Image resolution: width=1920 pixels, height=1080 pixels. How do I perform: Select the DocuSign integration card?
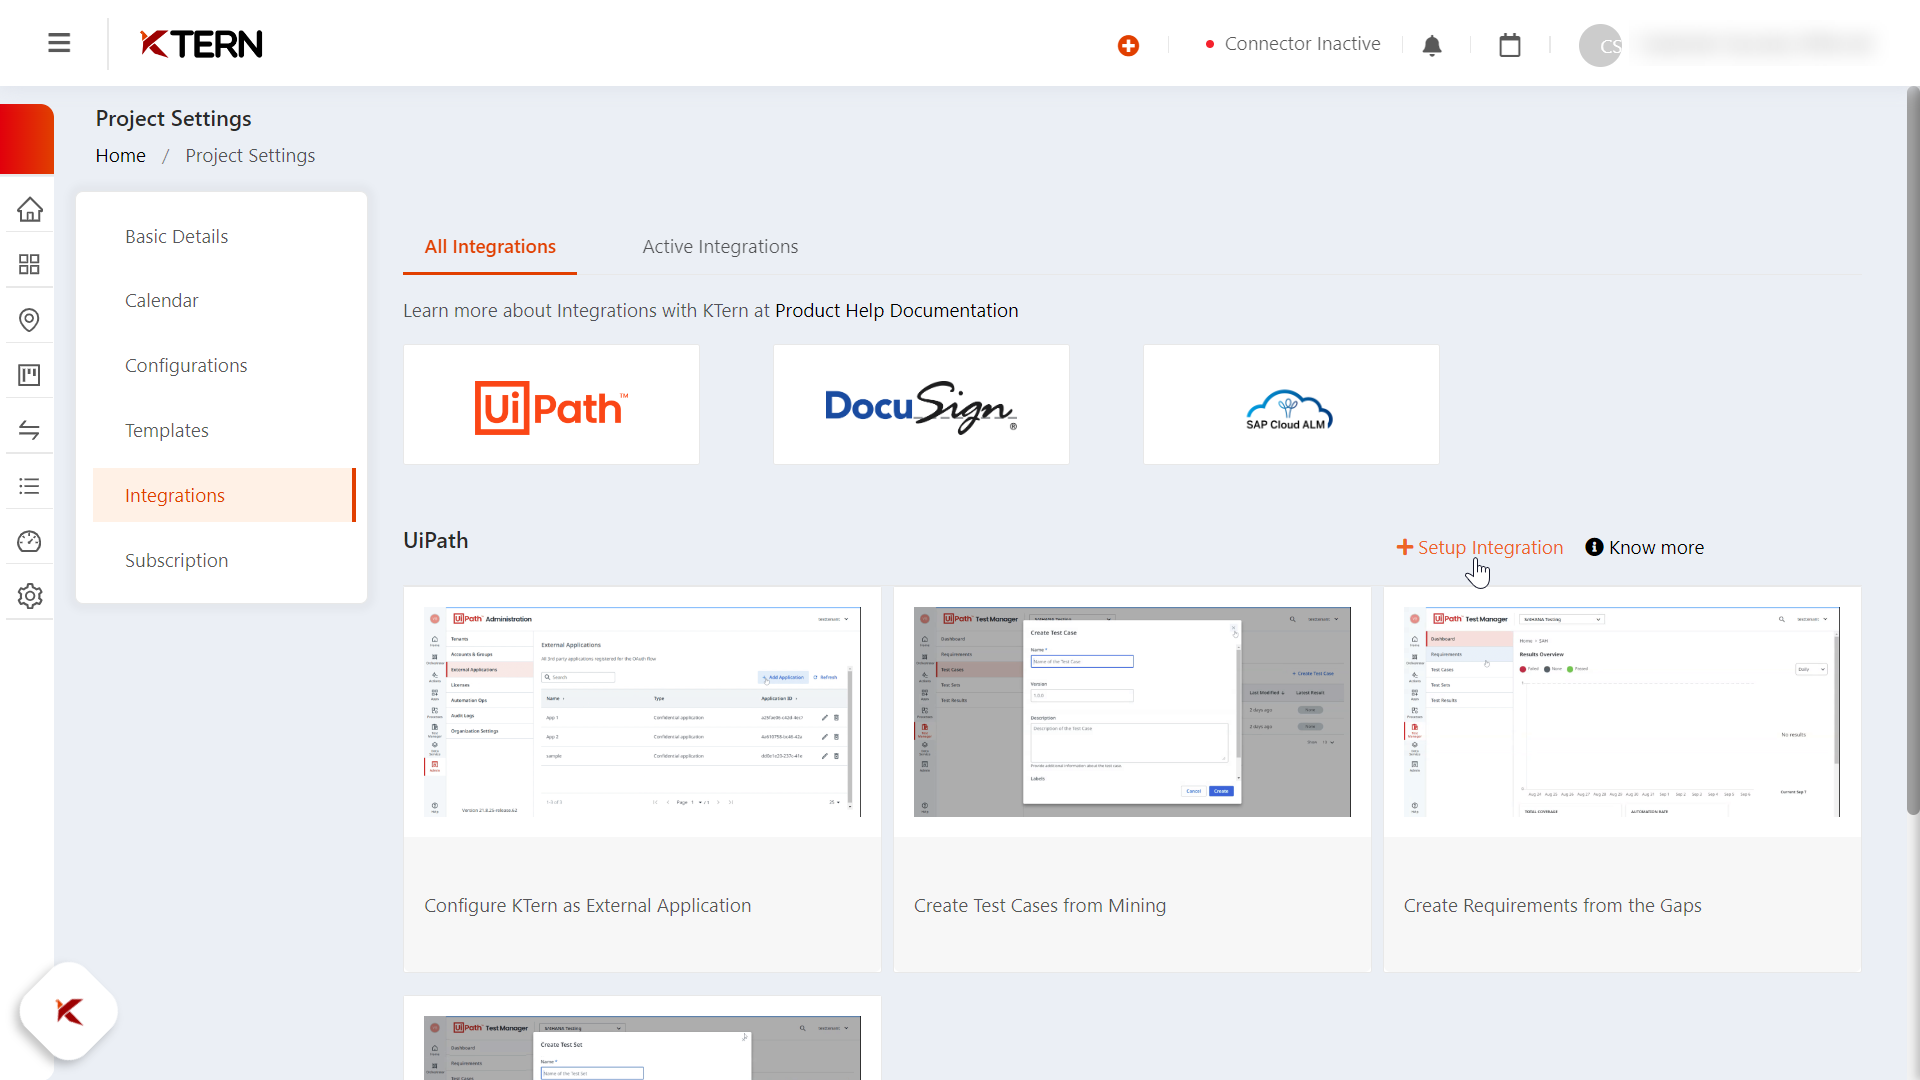pos(921,405)
